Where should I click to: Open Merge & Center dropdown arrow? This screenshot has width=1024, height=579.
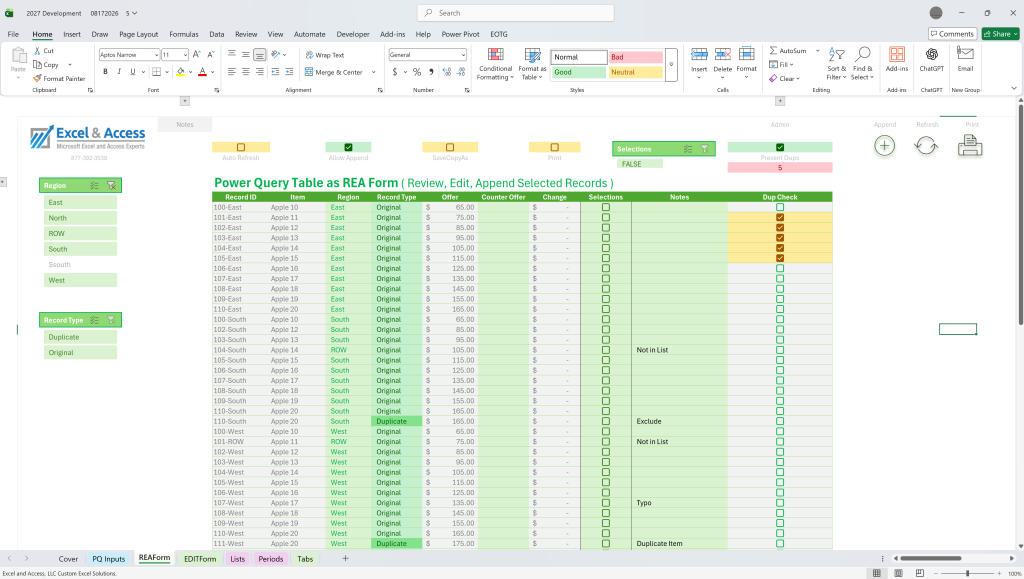tap(374, 72)
